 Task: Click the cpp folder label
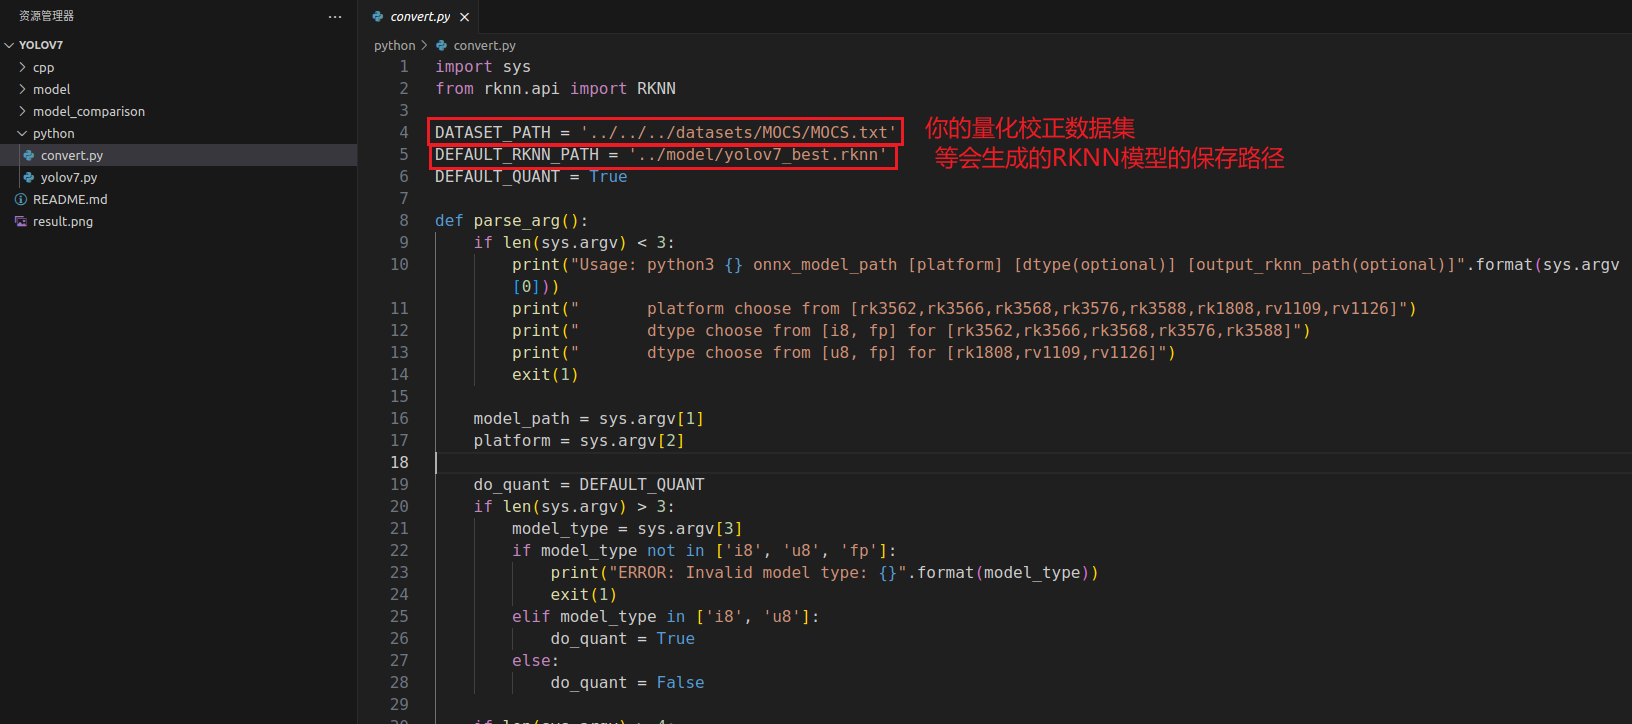(43, 67)
